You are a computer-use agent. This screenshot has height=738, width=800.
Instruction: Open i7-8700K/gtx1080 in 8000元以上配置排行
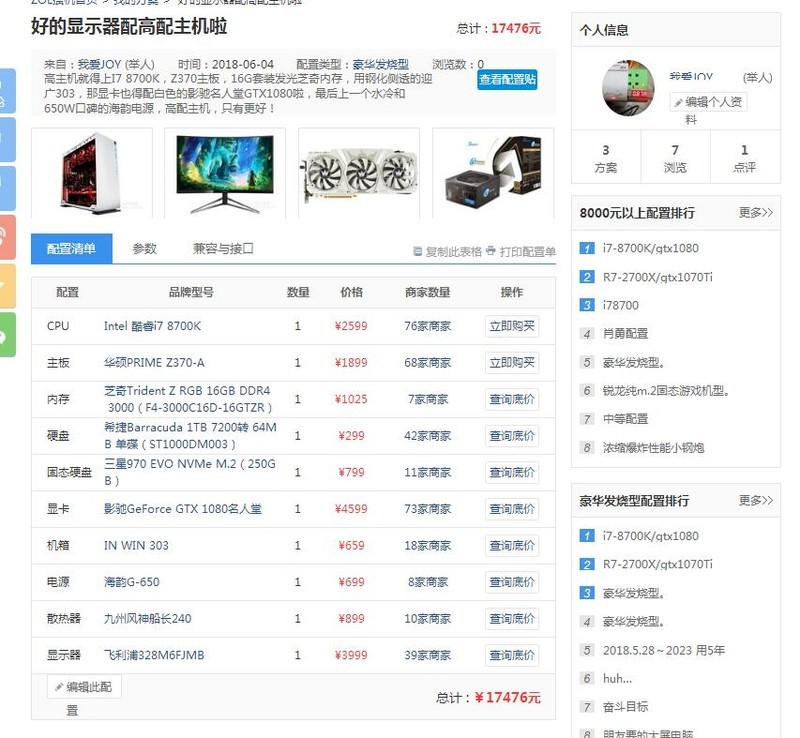pos(651,249)
